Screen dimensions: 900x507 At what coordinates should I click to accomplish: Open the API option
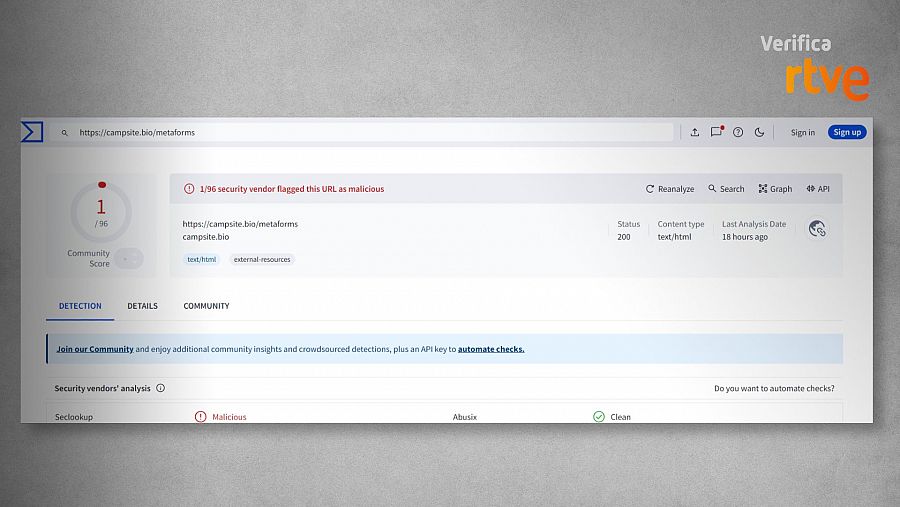click(818, 189)
